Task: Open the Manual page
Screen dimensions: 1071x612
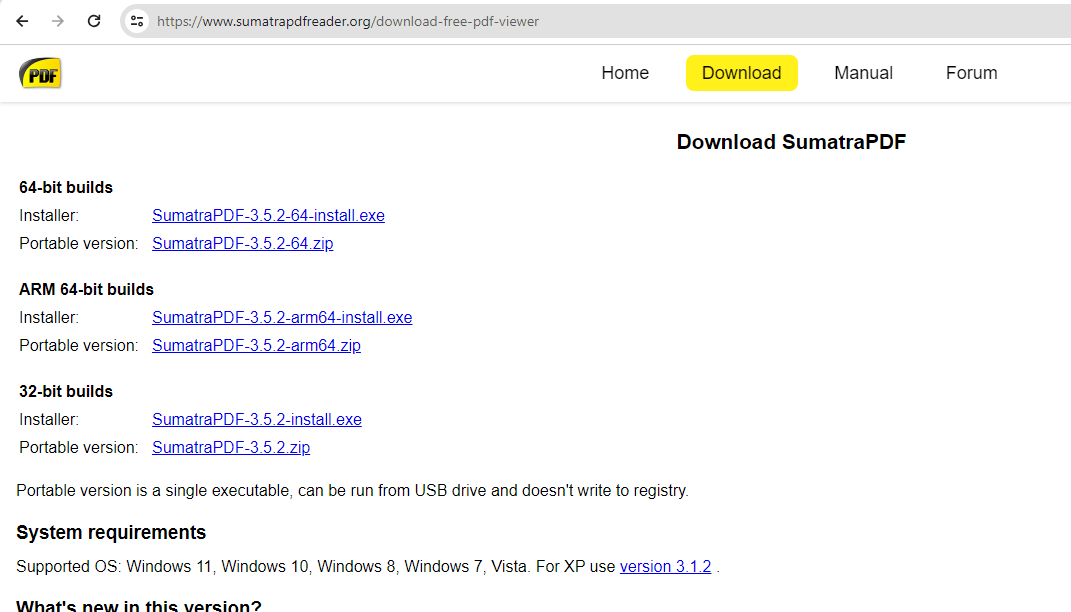Action: click(863, 73)
